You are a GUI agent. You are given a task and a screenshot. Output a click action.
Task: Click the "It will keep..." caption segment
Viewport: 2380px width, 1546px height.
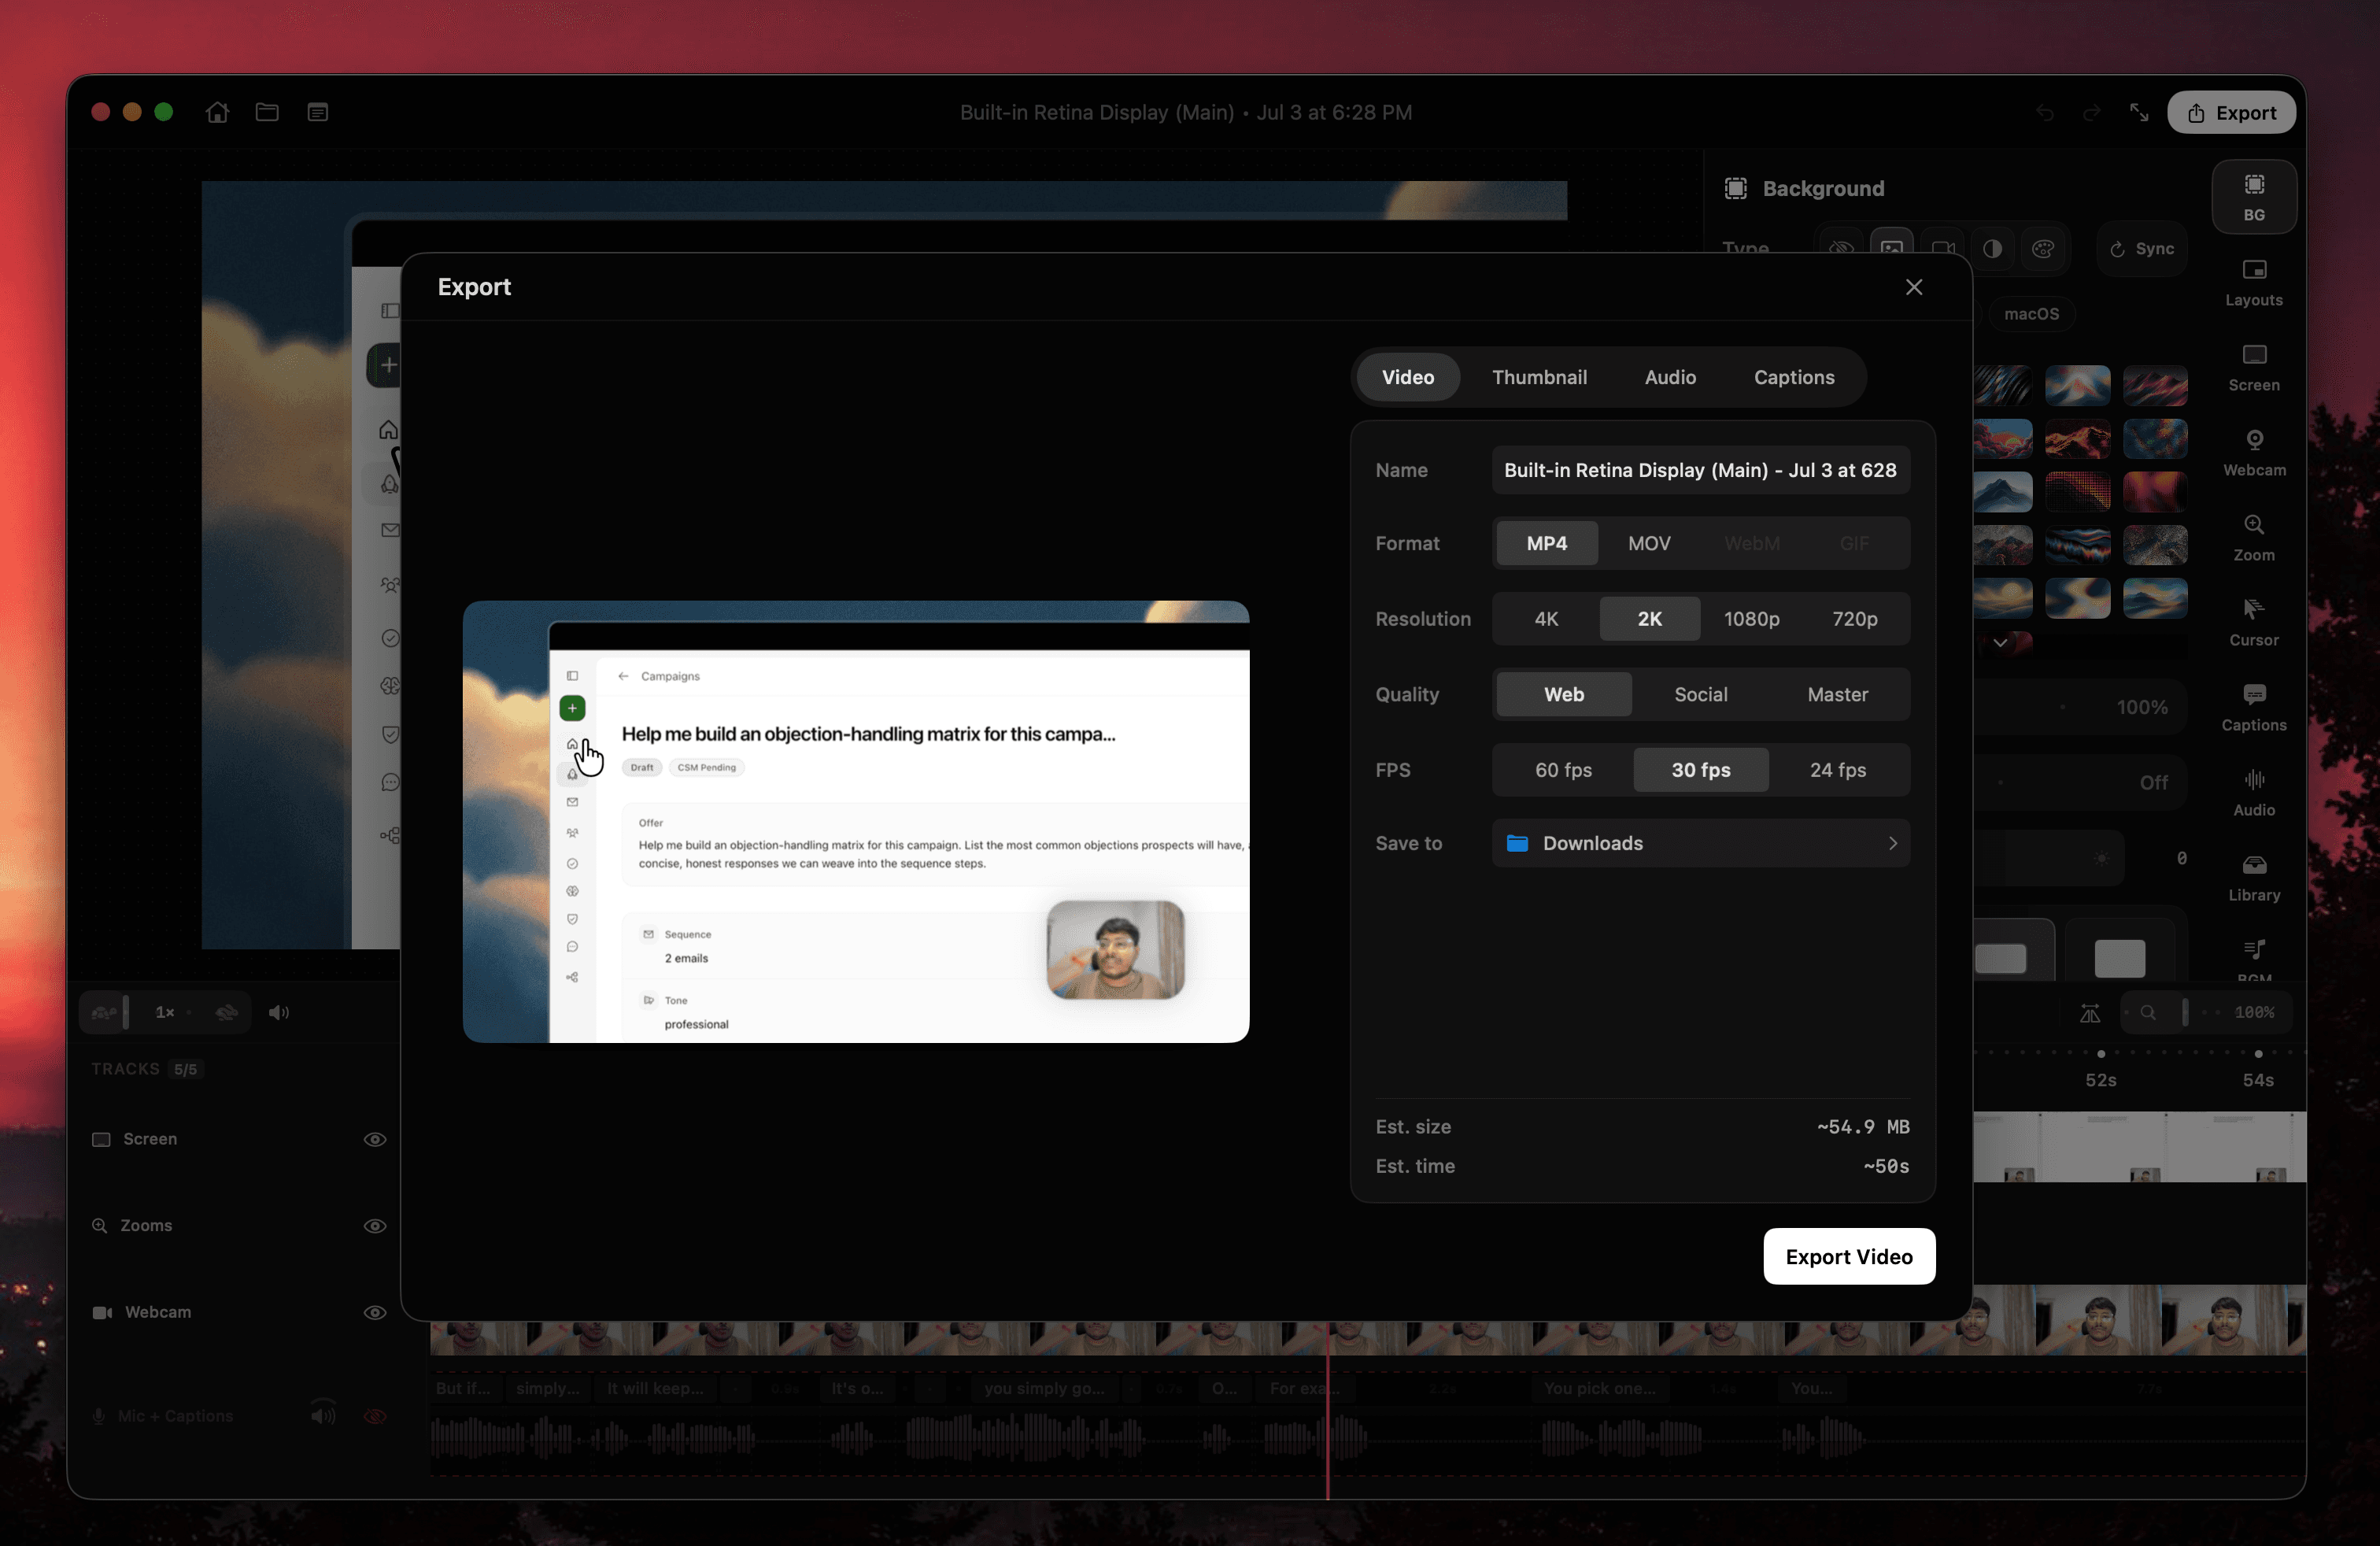pos(655,1388)
